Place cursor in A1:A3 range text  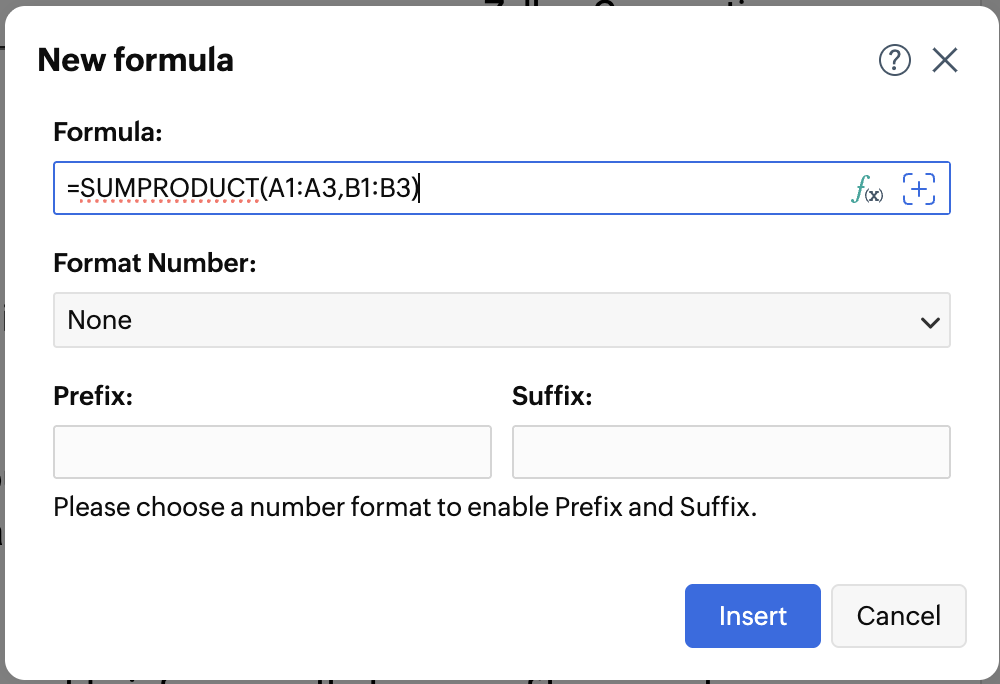[x=301, y=187]
